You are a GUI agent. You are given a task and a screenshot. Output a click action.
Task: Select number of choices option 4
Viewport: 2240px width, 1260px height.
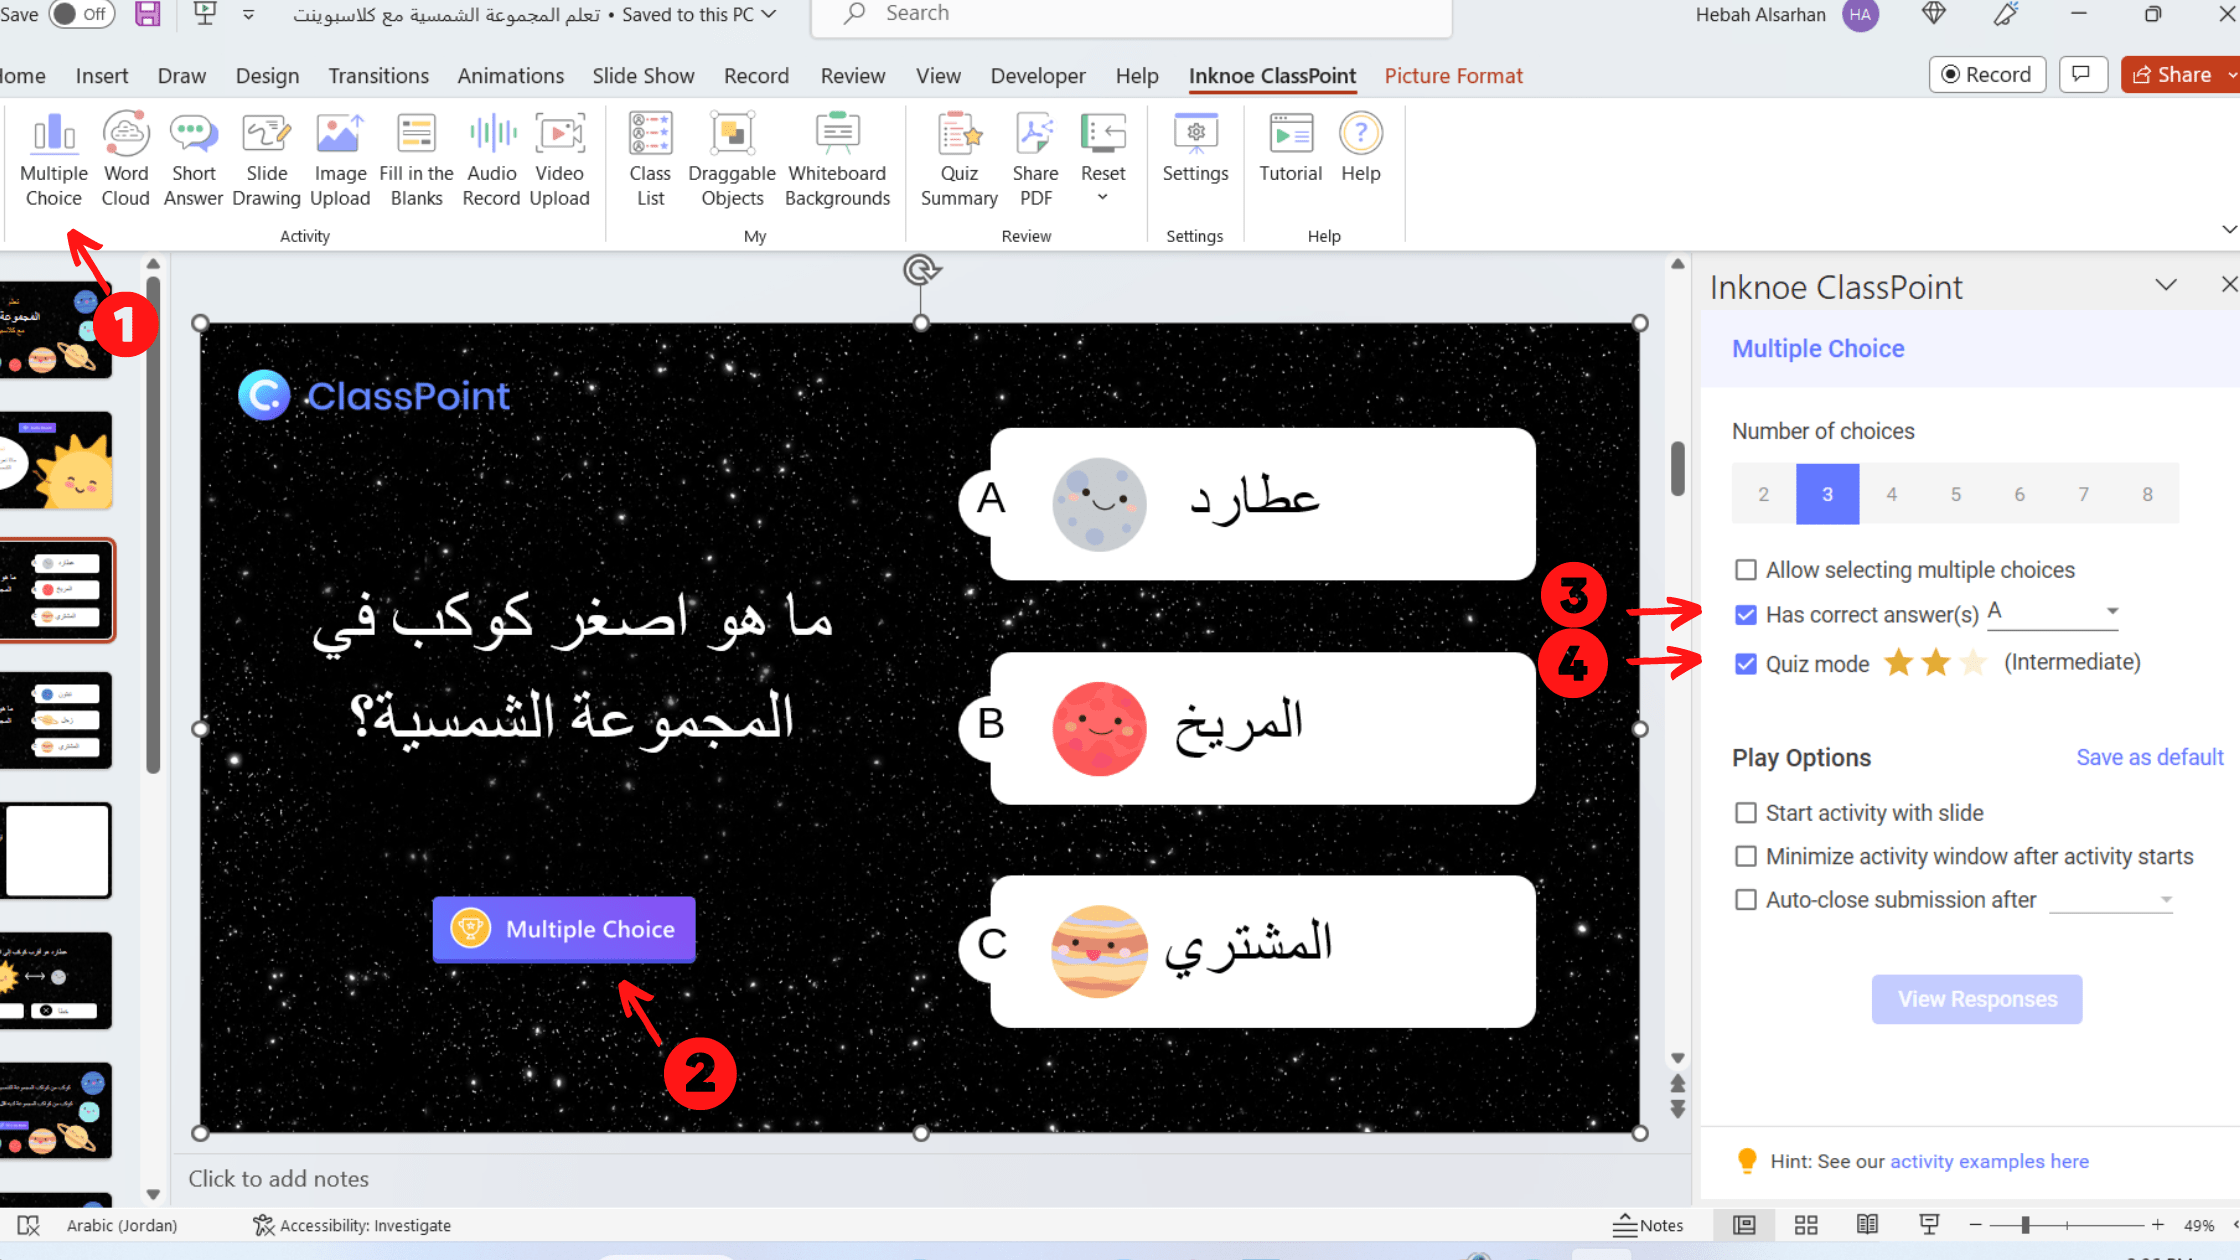tap(1891, 494)
